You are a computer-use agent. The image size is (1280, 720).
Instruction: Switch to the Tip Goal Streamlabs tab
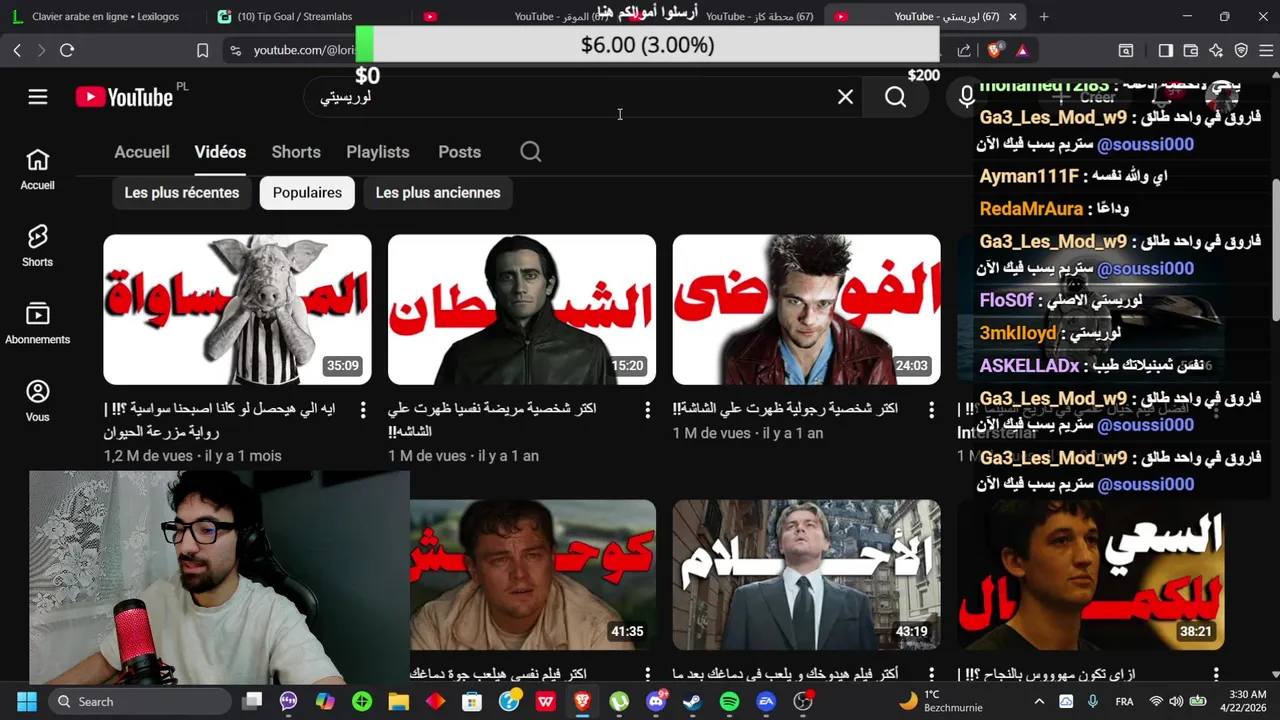tap(296, 16)
